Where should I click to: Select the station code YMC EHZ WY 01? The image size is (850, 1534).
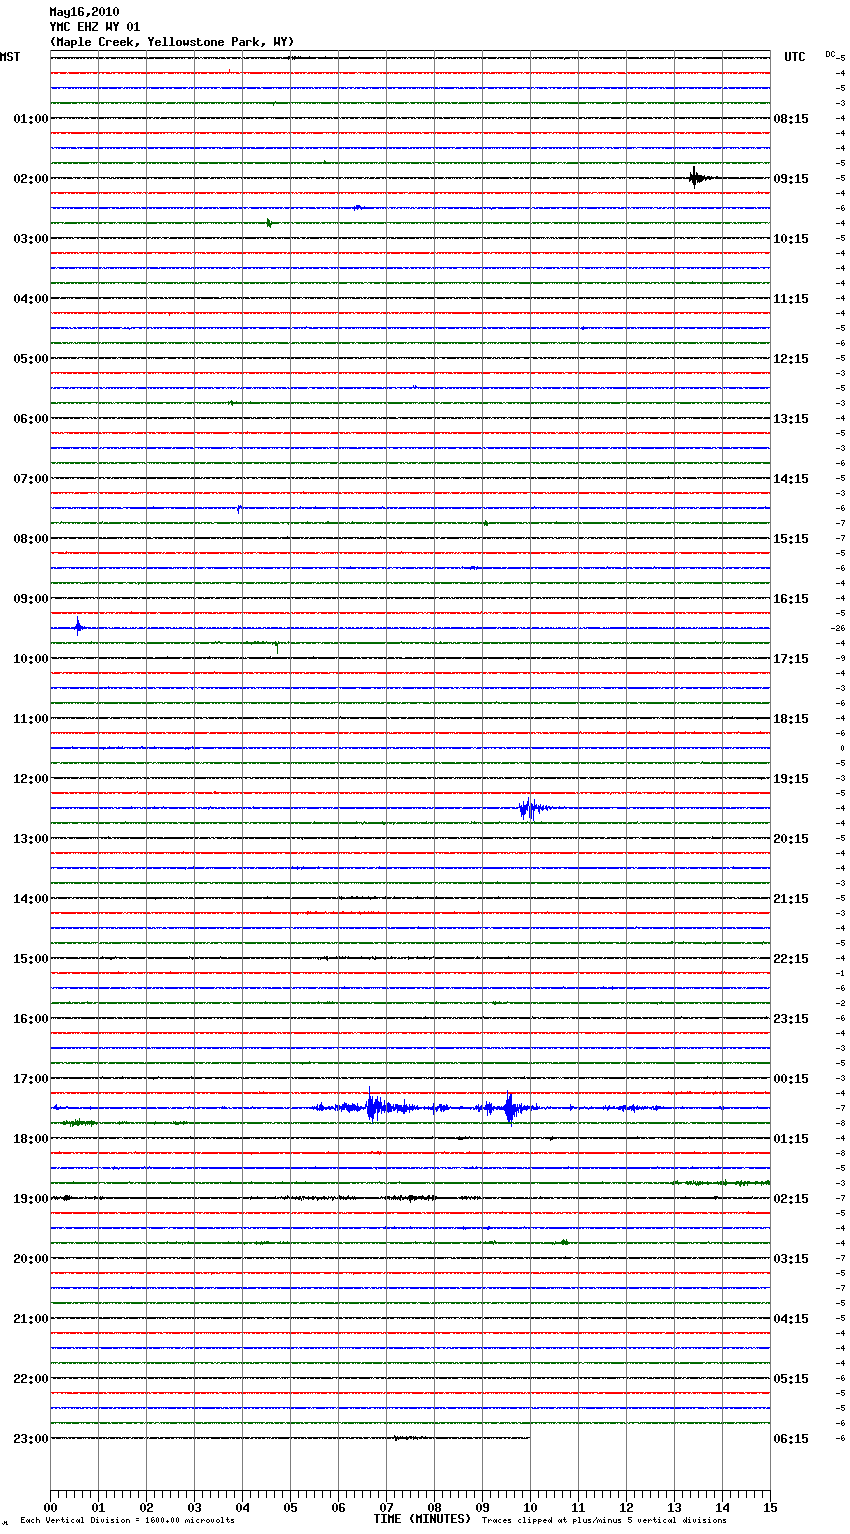(95, 27)
